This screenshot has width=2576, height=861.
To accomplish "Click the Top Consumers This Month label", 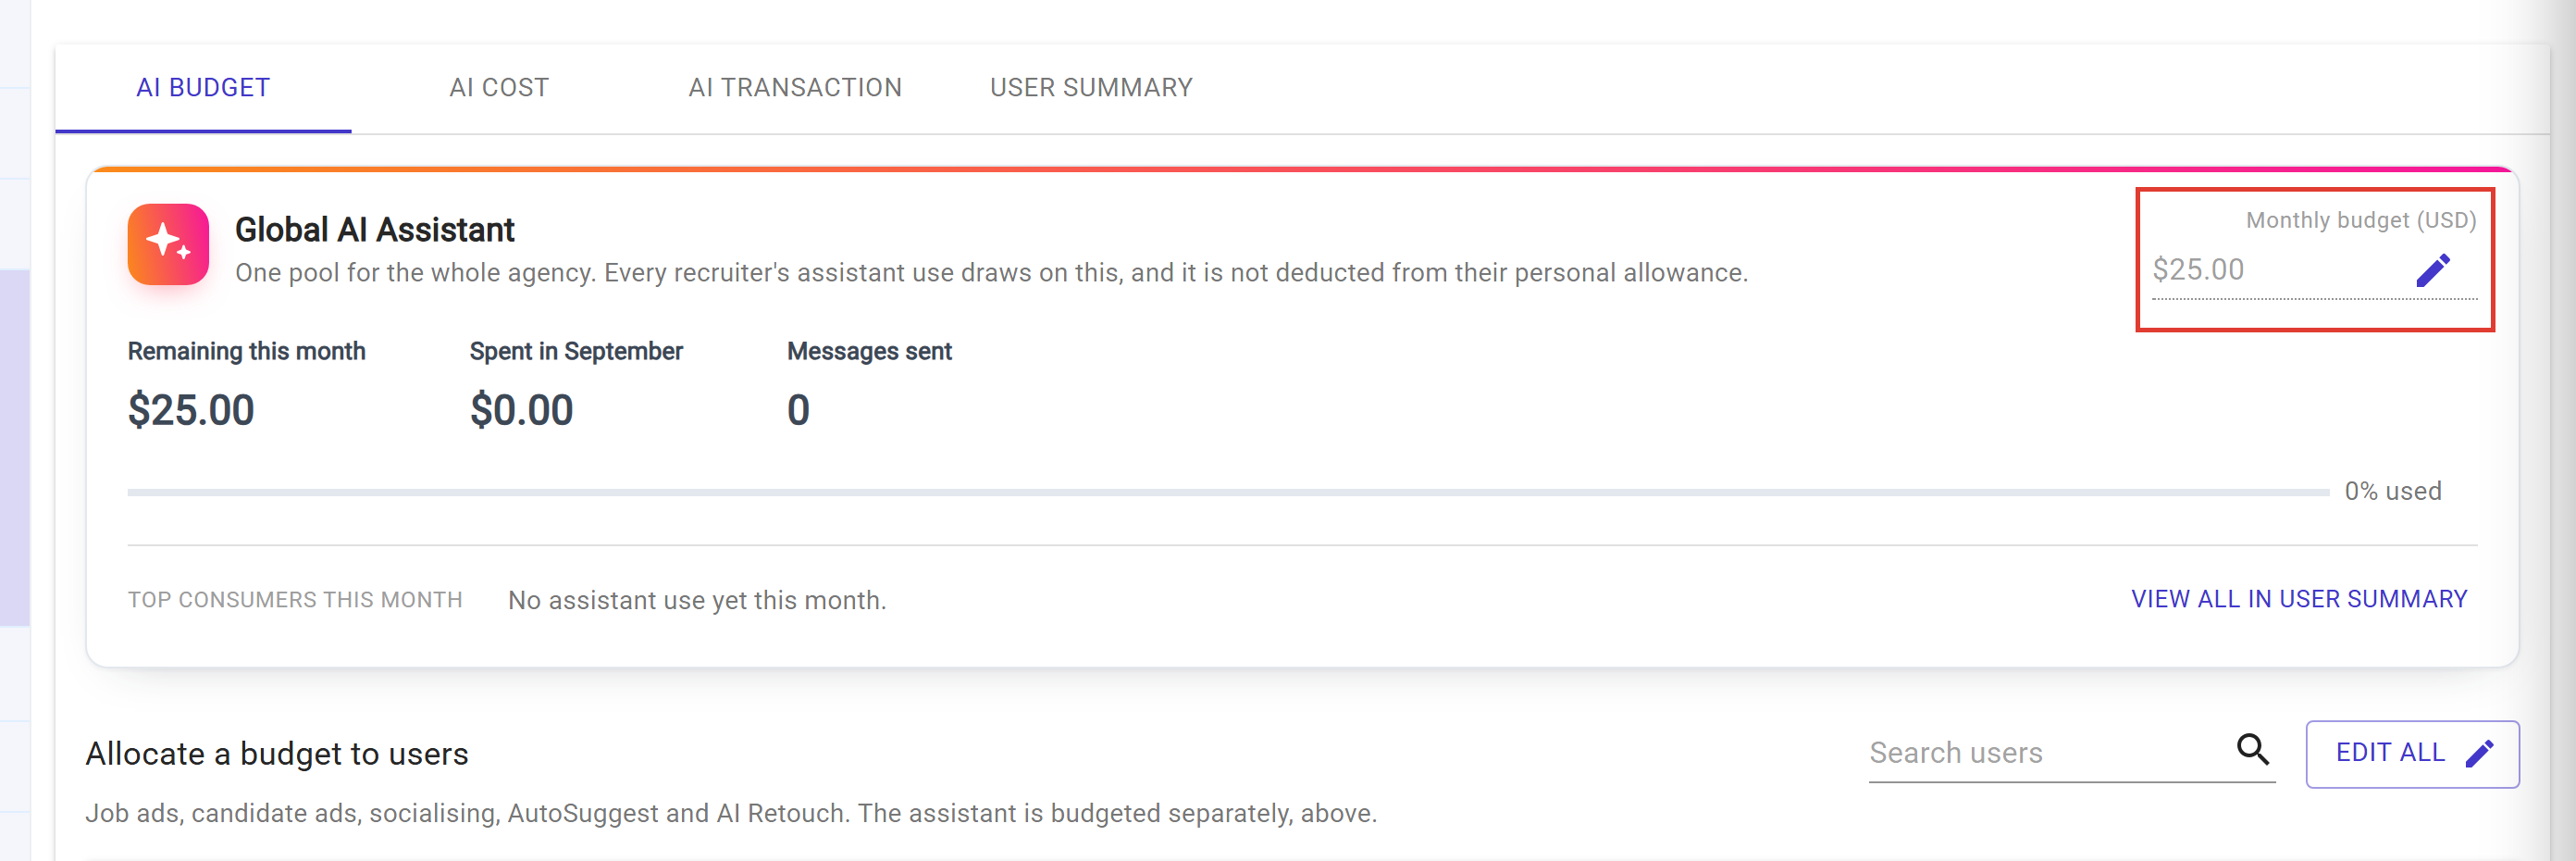I will point(295,600).
